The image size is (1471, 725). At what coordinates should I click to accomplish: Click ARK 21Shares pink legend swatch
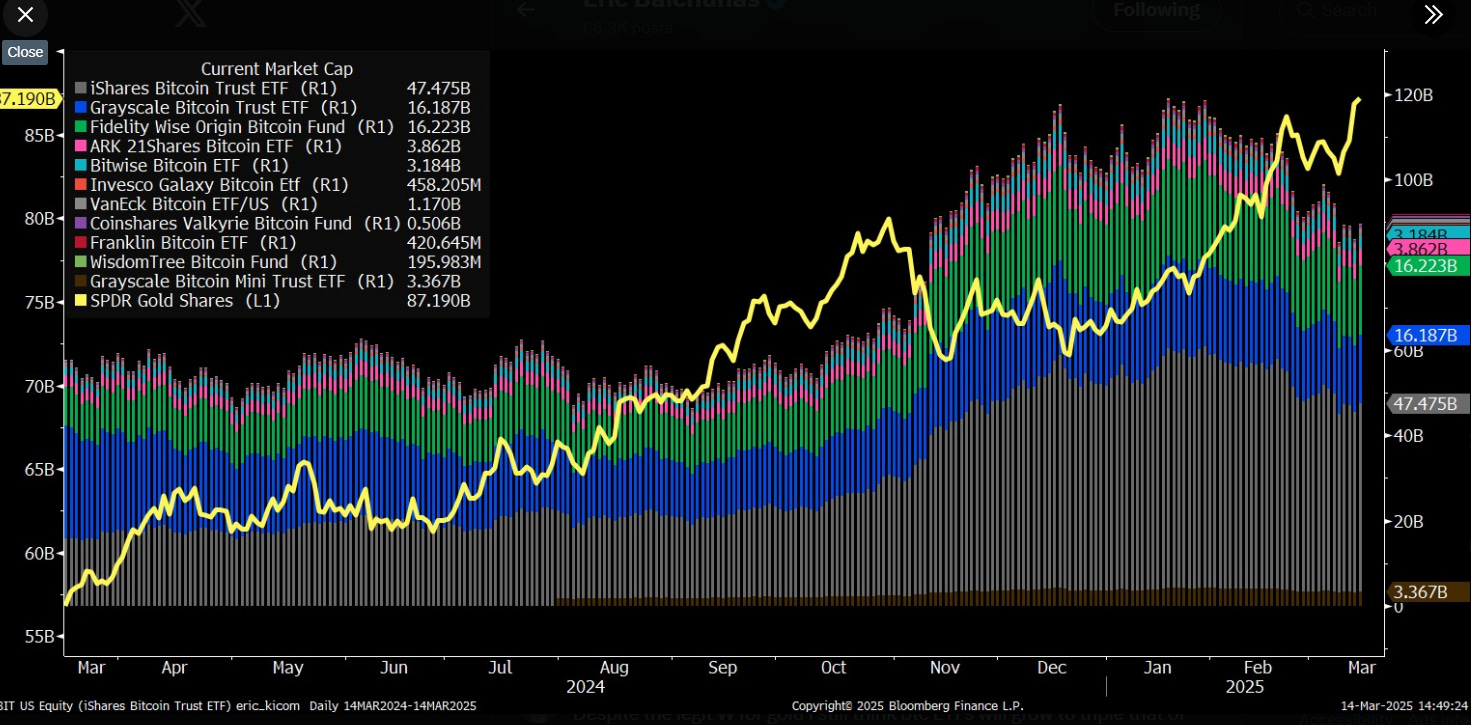[80, 146]
